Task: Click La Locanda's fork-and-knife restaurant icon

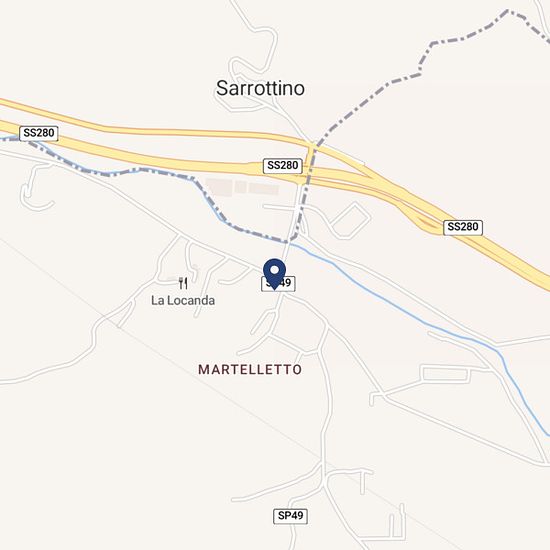Action: (x=183, y=283)
